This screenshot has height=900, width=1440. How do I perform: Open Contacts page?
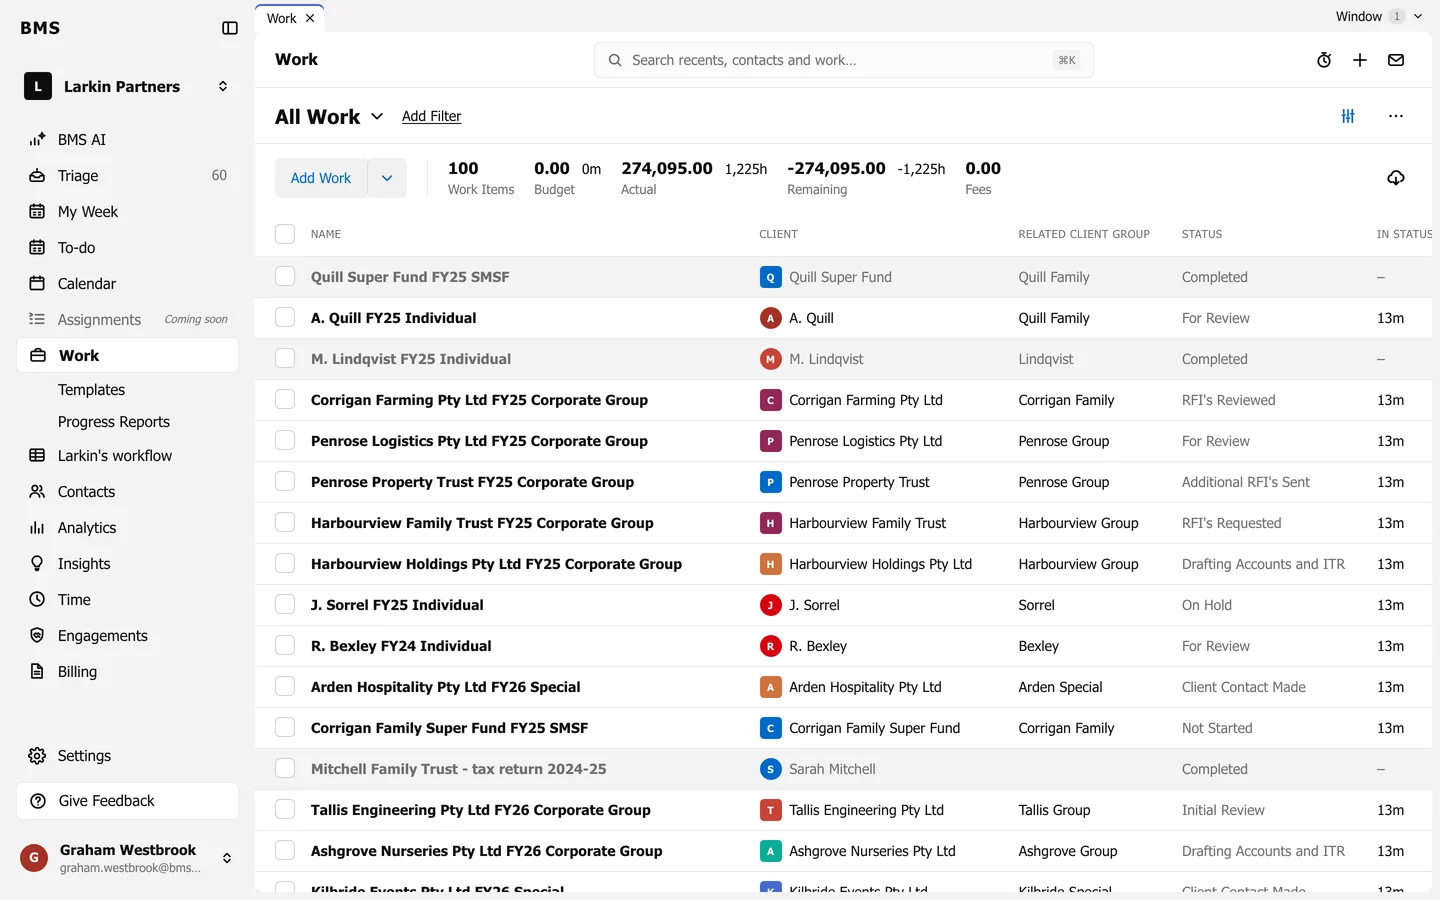pos(128,492)
